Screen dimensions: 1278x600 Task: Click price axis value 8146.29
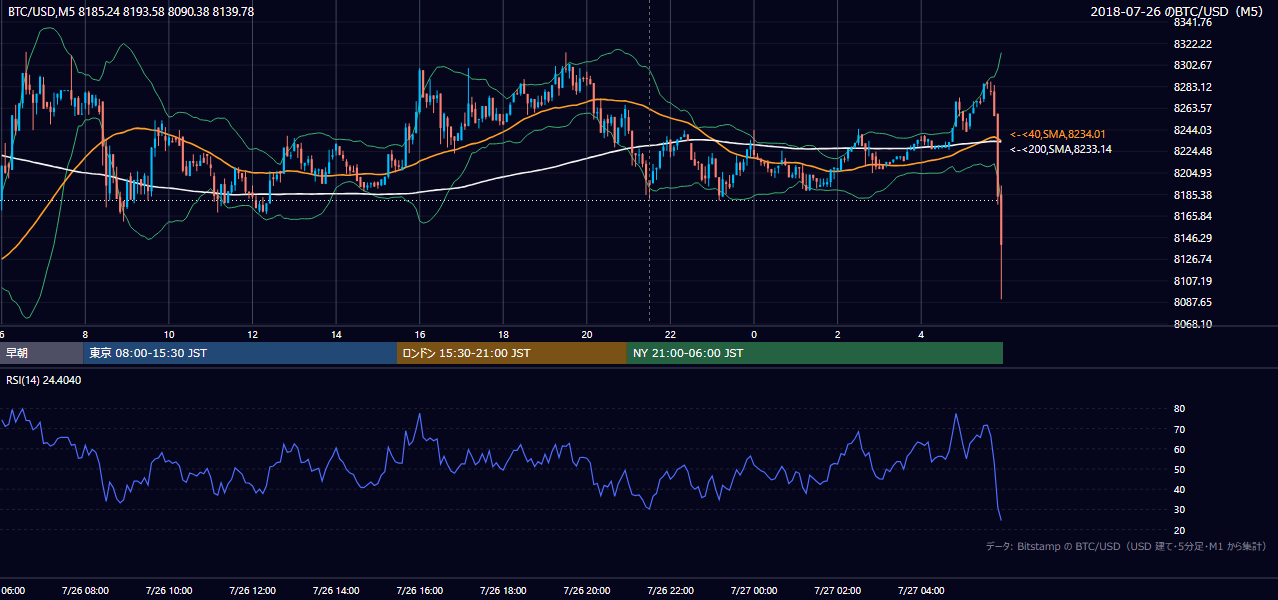pos(1192,238)
